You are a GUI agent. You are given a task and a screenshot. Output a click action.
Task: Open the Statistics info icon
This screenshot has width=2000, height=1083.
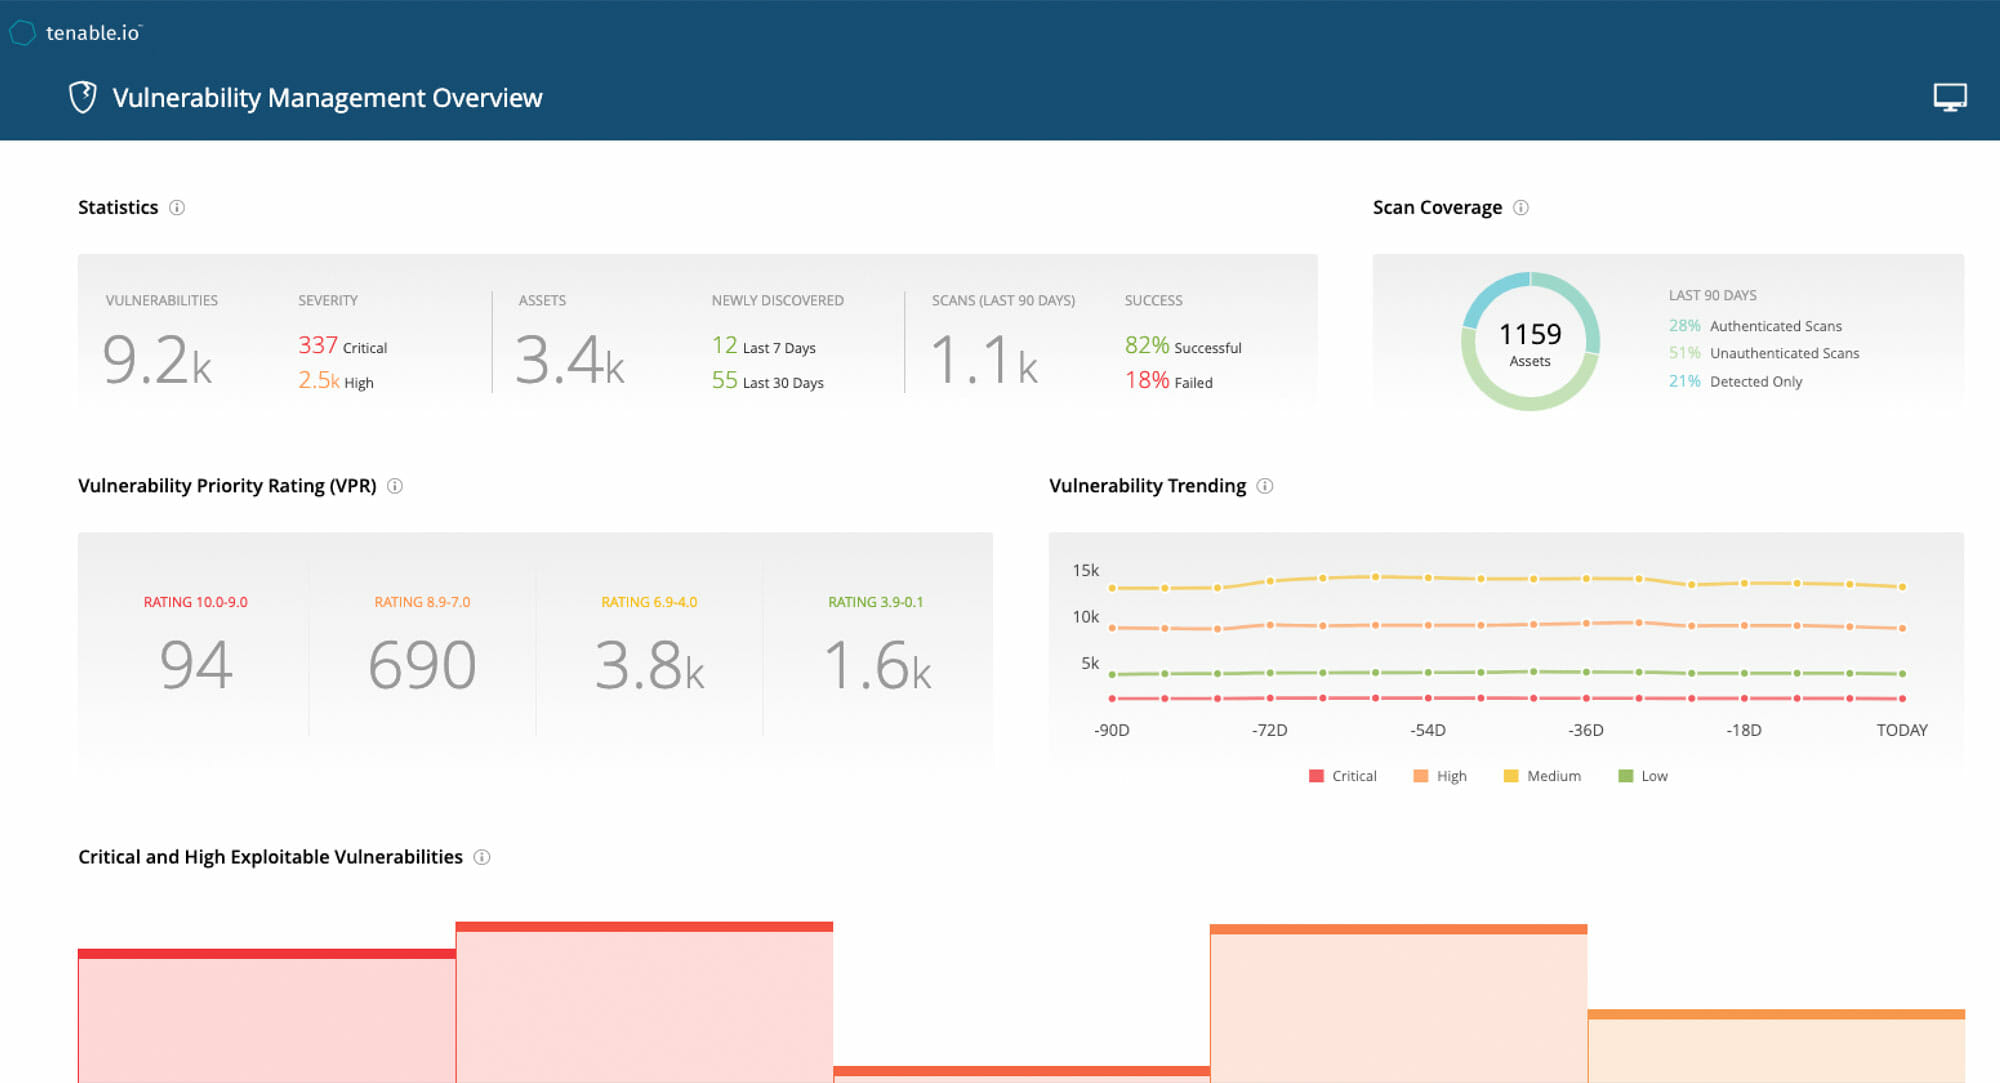pos(177,208)
